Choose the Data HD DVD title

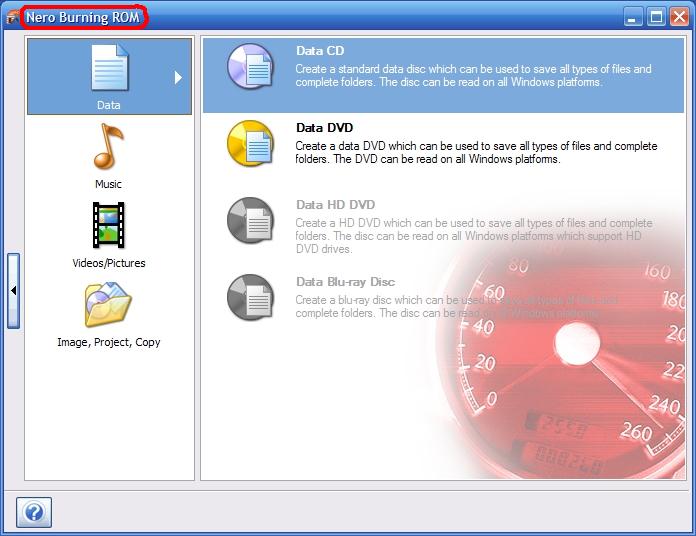tap(336, 205)
